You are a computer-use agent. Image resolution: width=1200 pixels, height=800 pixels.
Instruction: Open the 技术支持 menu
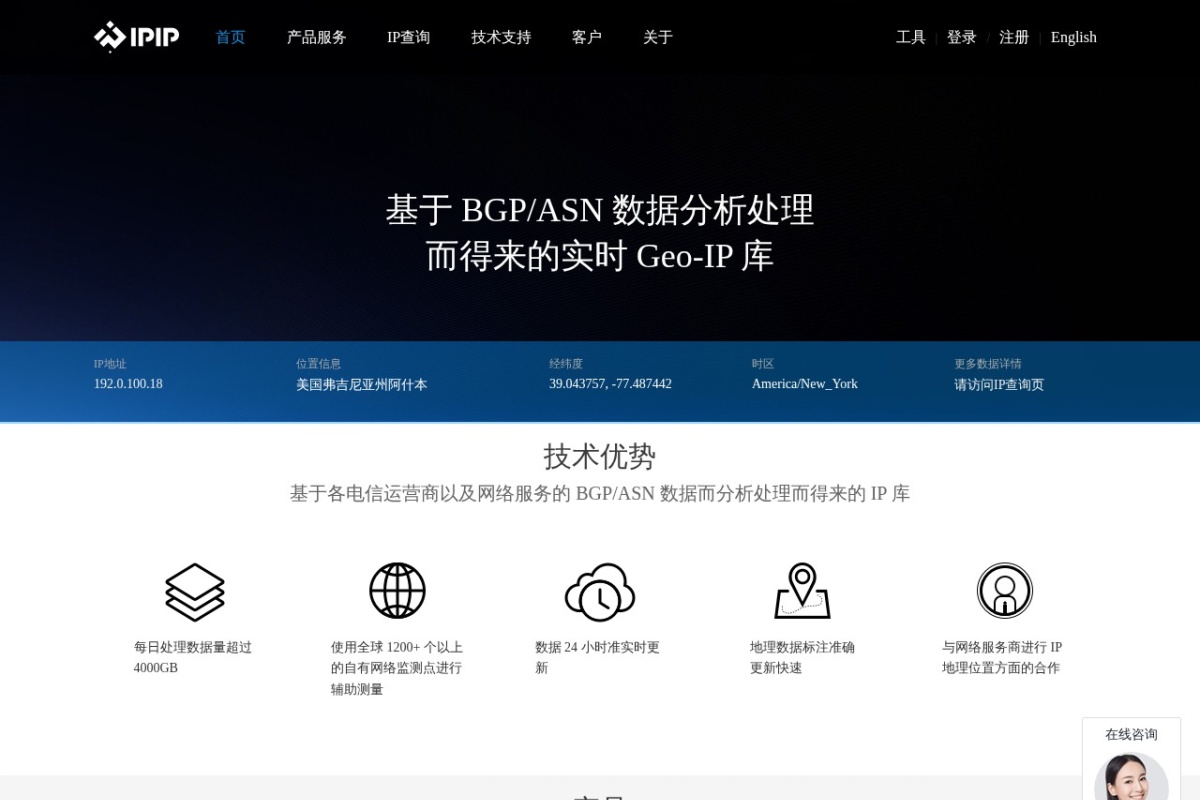tap(501, 37)
